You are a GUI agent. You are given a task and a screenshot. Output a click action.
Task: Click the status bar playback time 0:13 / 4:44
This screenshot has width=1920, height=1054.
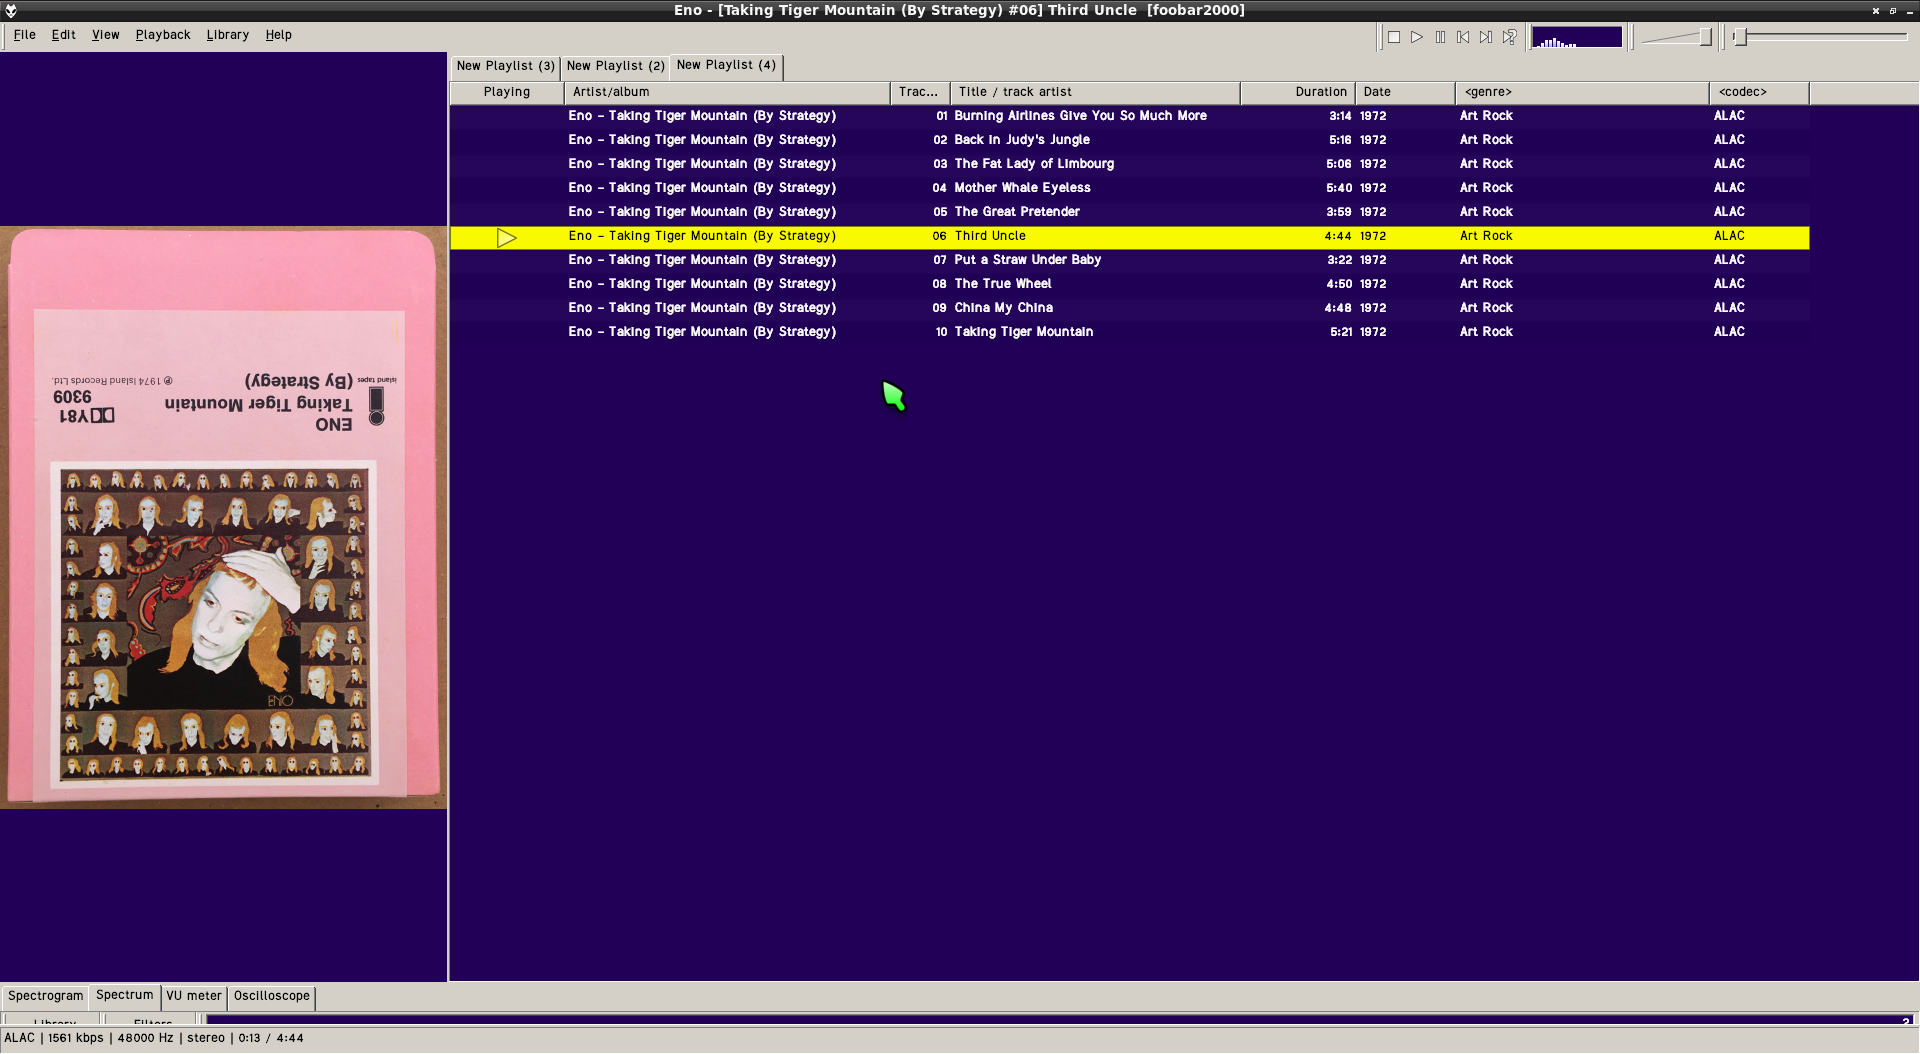coord(271,1038)
